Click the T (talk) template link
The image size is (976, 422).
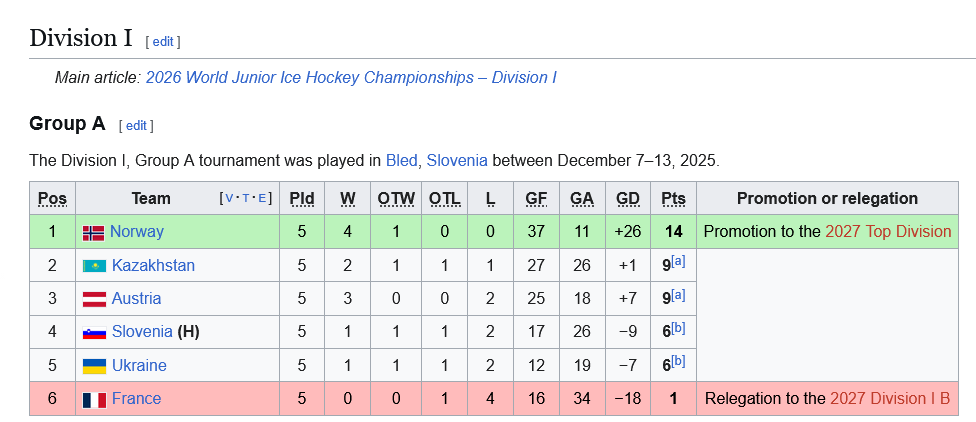click(x=247, y=198)
